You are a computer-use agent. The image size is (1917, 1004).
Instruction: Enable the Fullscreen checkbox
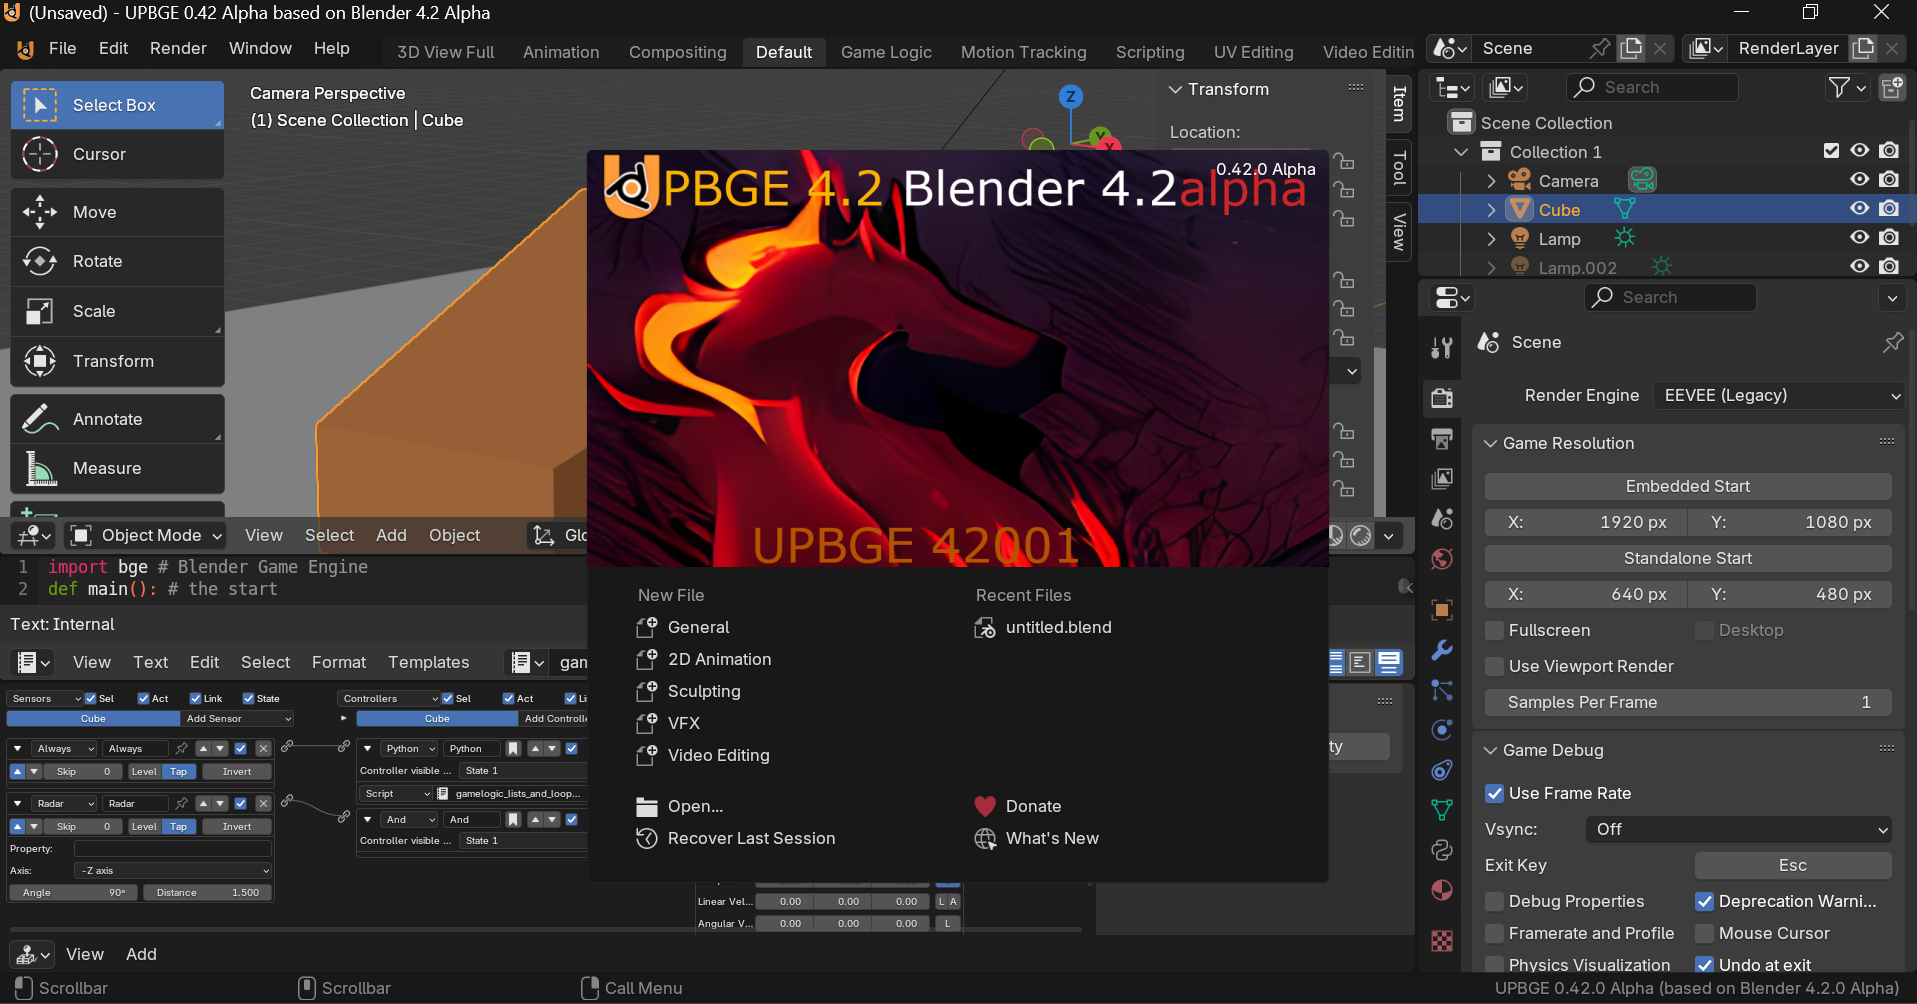click(1495, 630)
